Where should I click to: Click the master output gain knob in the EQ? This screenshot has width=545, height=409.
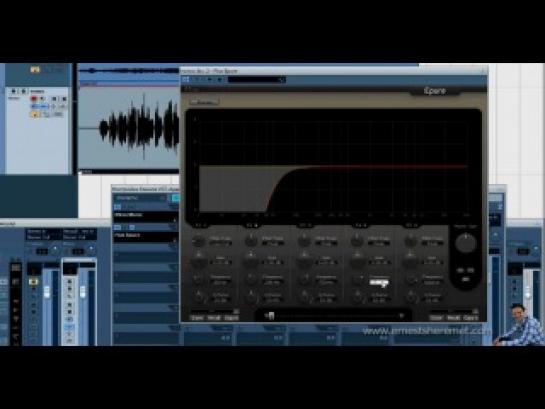pos(465,243)
